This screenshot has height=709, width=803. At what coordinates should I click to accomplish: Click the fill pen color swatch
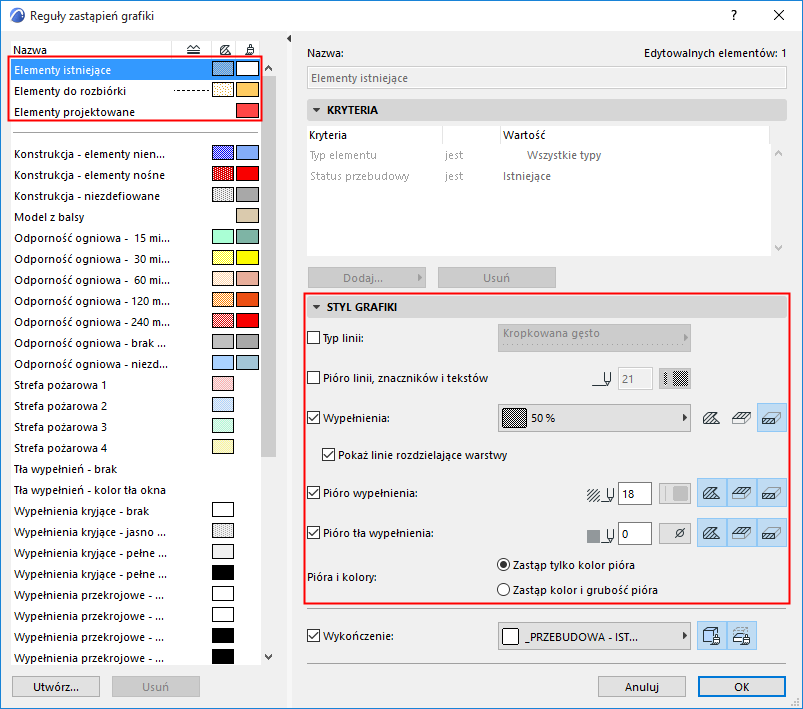pos(675,494)
